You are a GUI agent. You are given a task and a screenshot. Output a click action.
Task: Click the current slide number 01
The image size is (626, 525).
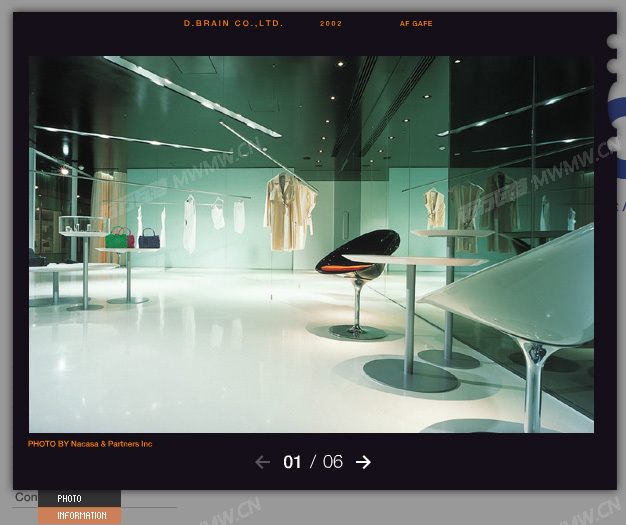pyautogui.click(x=292, y=462)
